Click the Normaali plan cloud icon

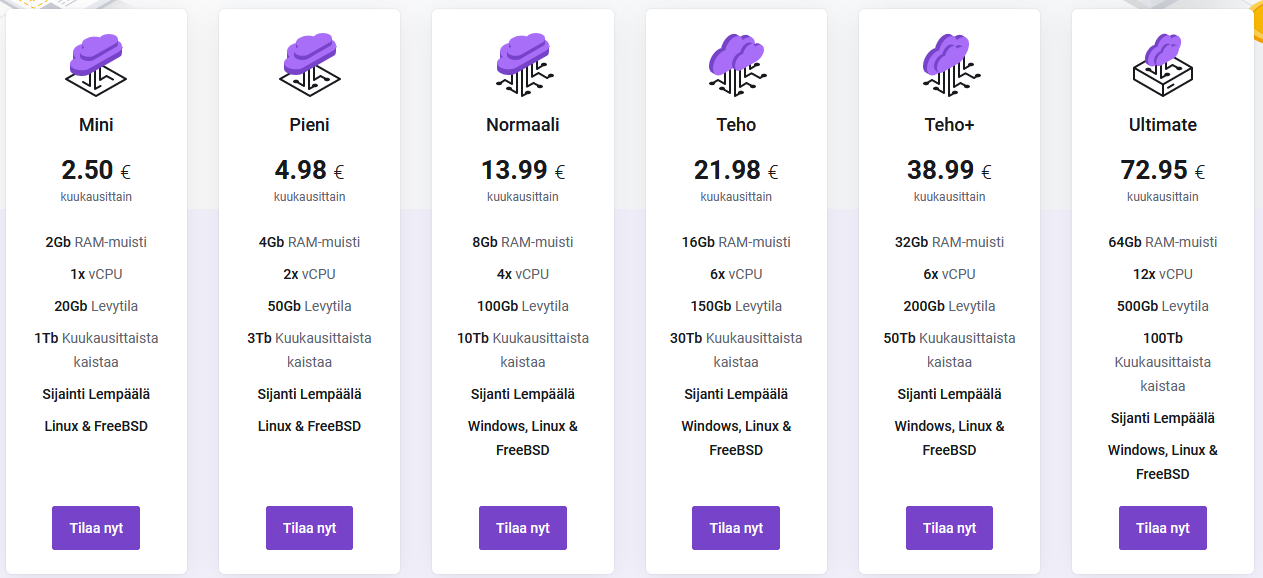click(x=523, y=65)
